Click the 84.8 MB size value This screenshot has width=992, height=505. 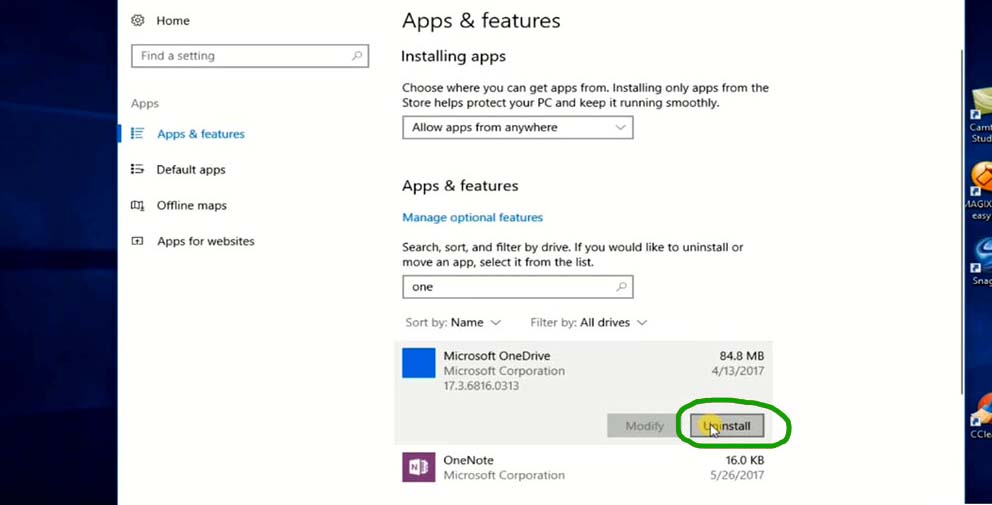[x=741, y=356]
